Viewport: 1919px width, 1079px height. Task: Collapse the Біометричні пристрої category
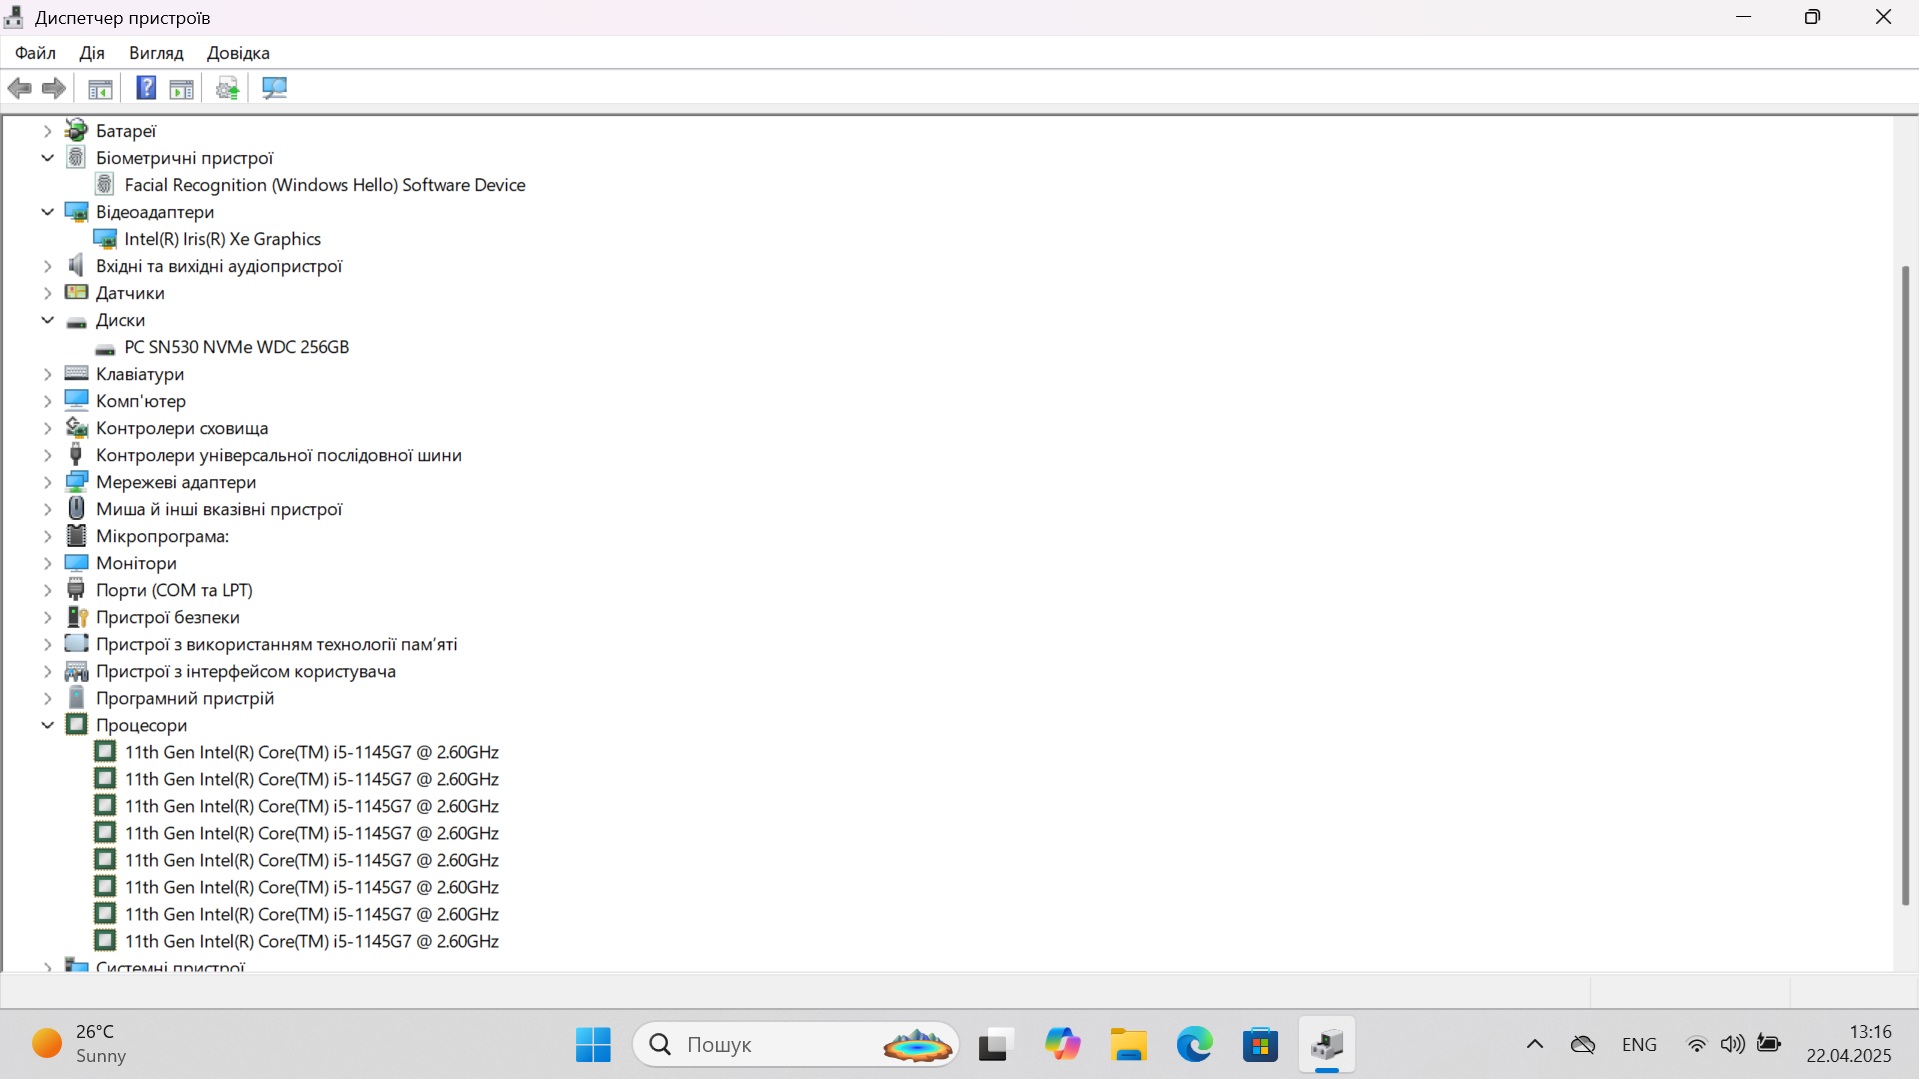tap(47, 158)
